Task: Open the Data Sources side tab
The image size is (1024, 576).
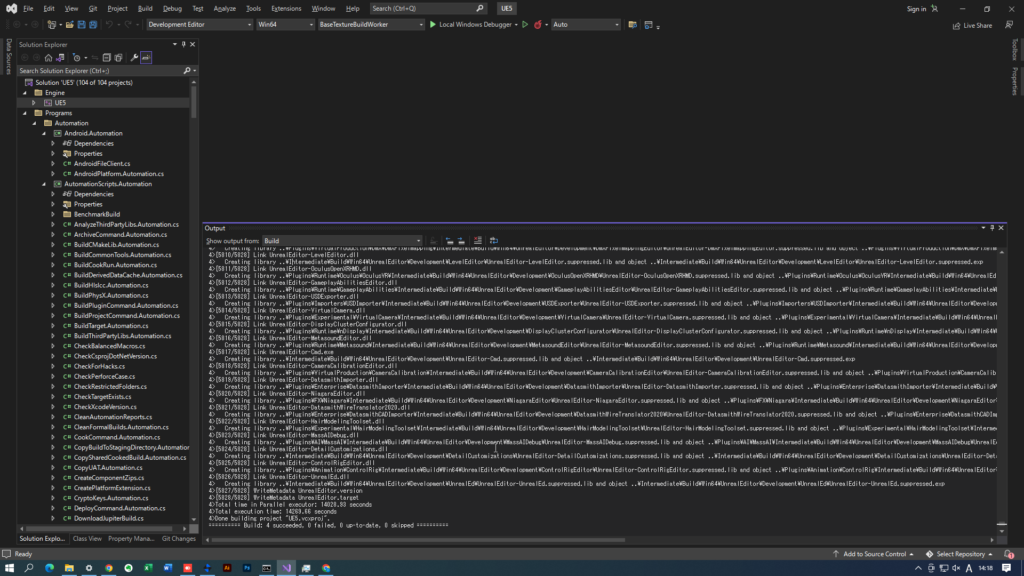Action: pyautogui.click(x=8, y=57)
